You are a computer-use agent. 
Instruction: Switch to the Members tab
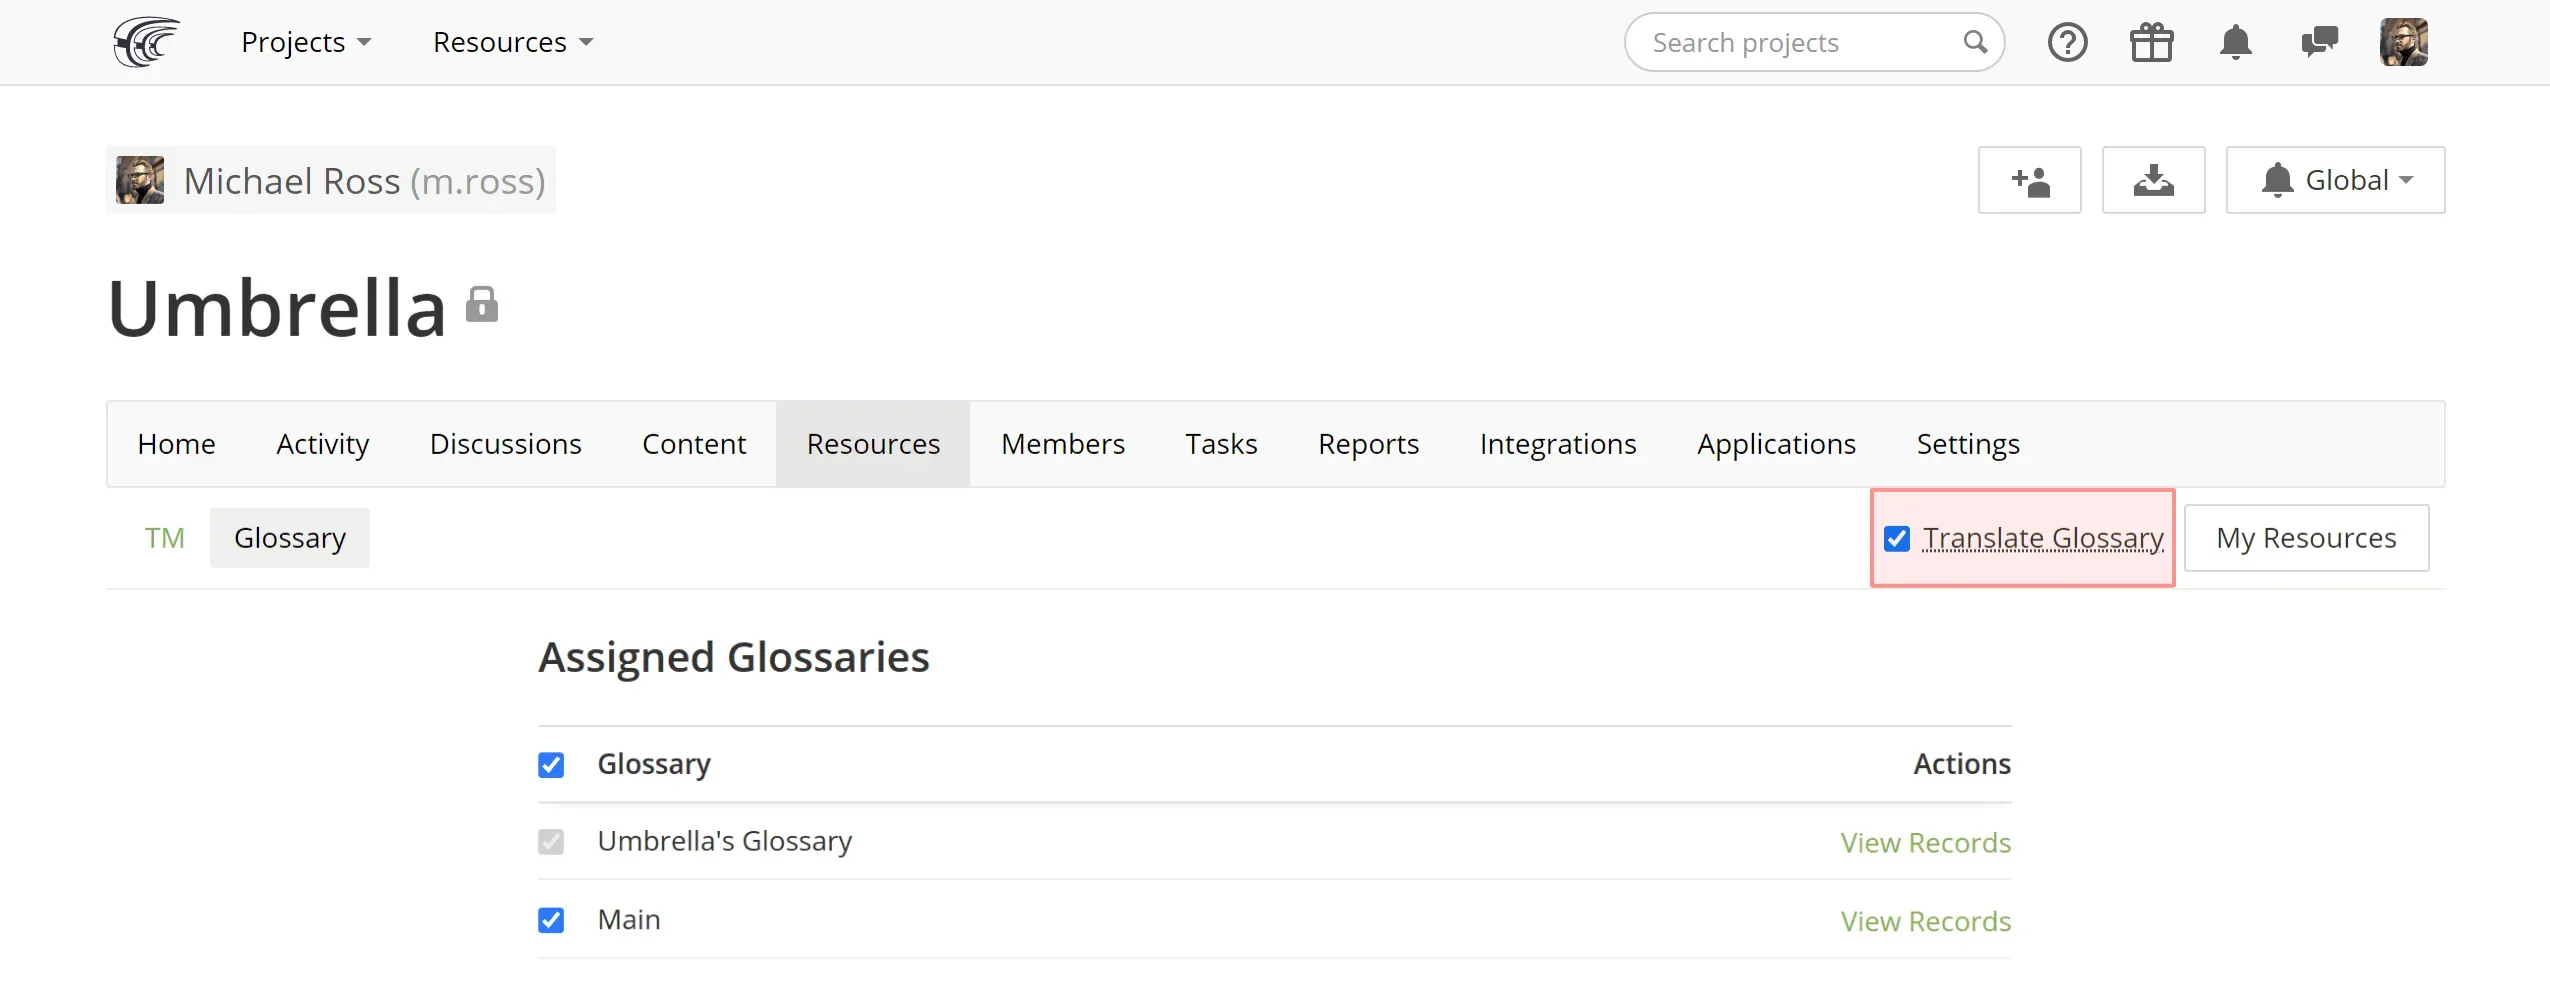pos(1062,444)
